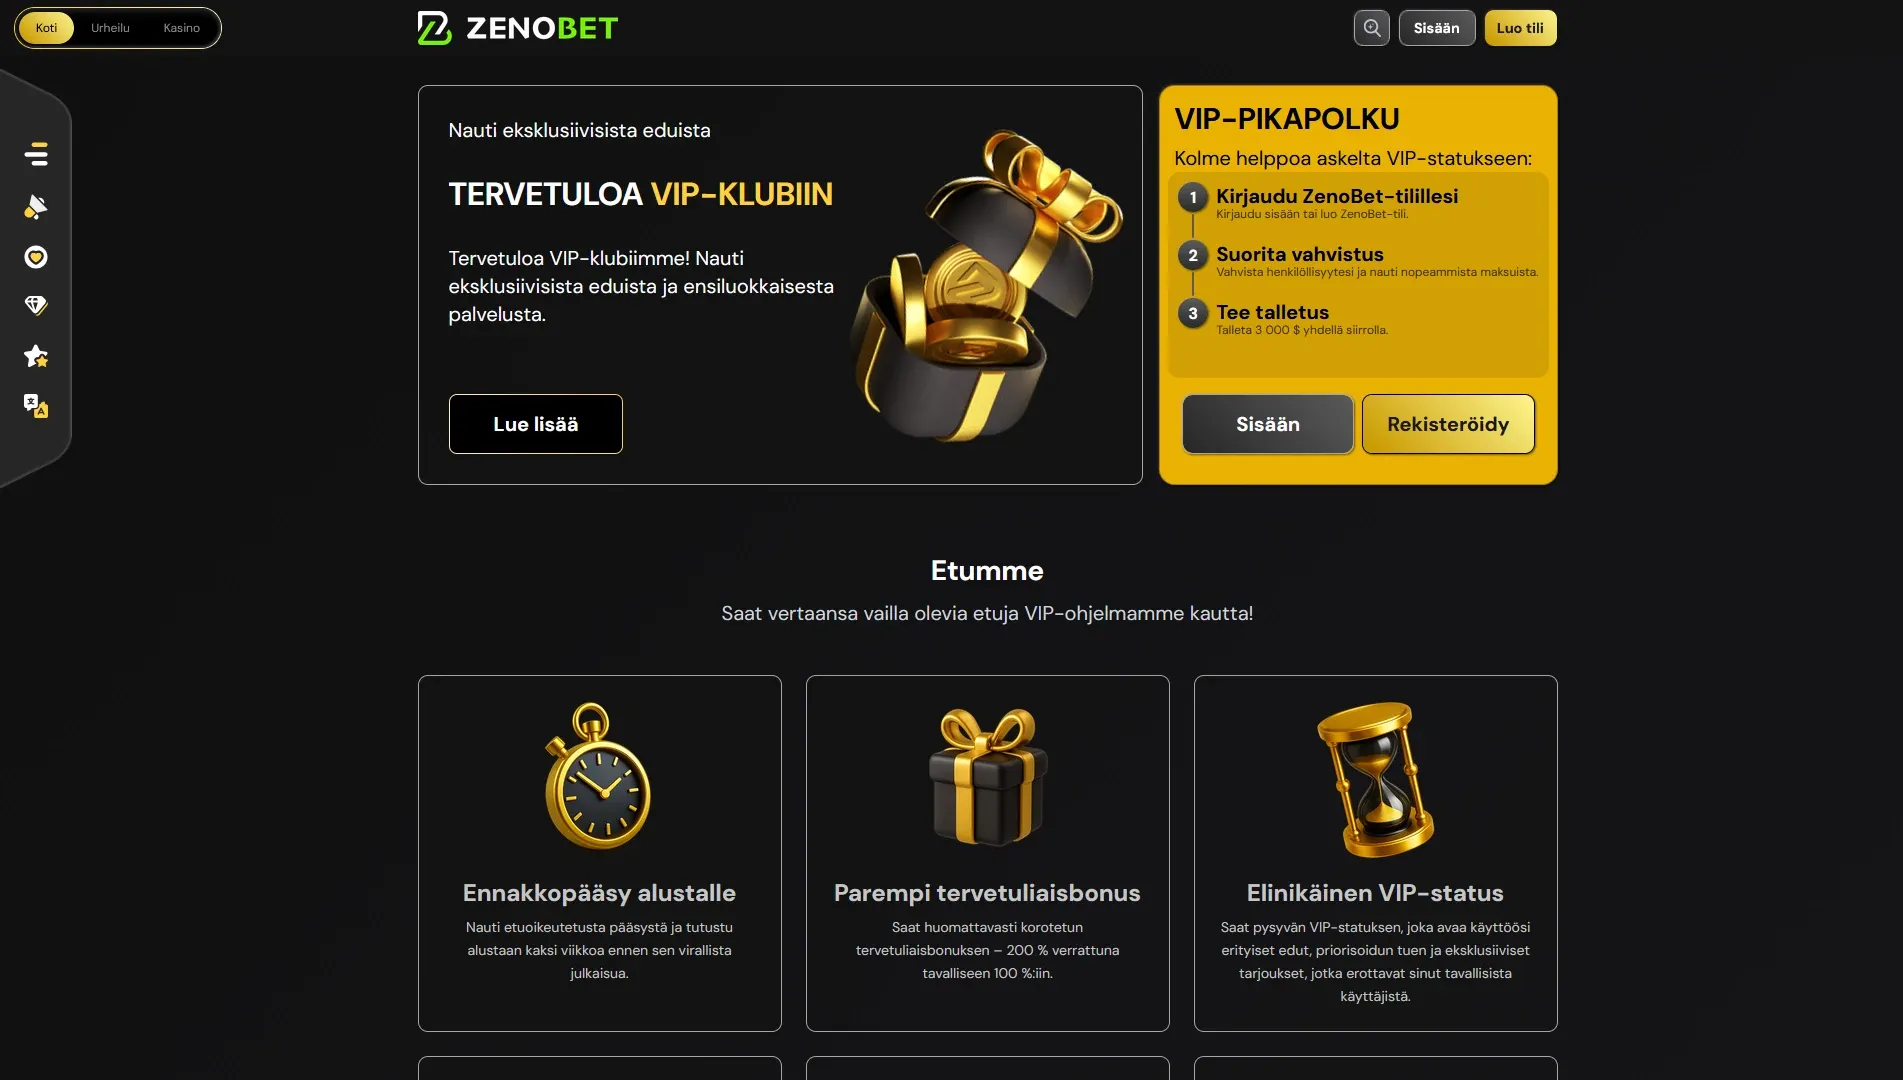Click the star rewards icon in sidebar
This screenshot has width=1903, height=1080.
[x=36, y=356]
